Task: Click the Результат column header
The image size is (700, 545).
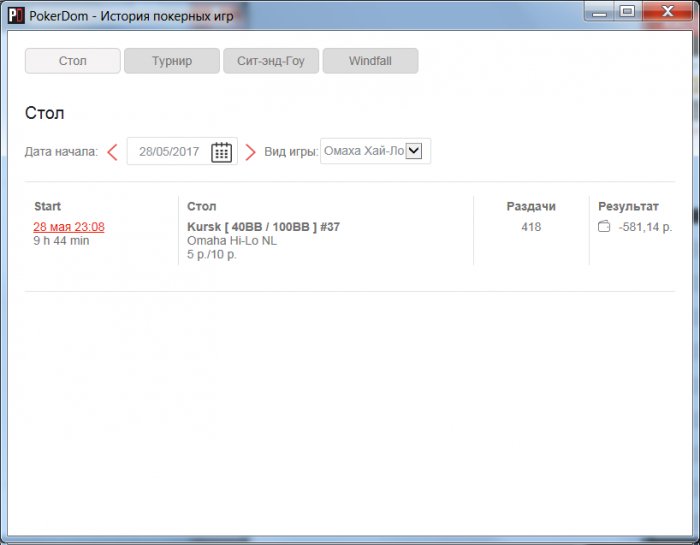Action: [628, 206]
